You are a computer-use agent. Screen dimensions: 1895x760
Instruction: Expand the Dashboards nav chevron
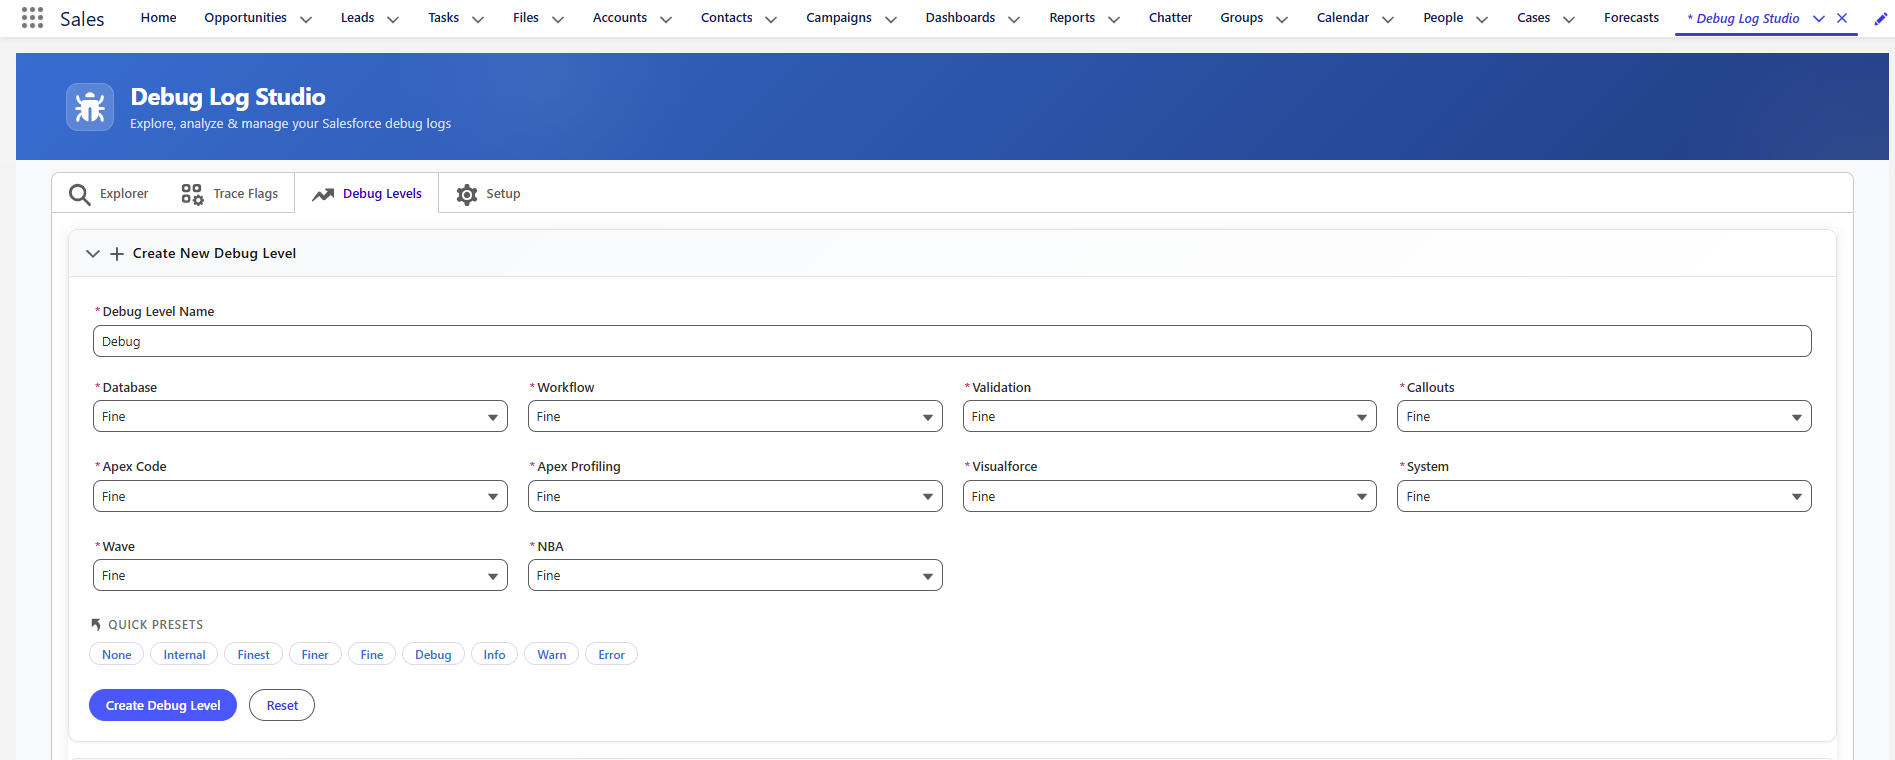pyautogui.click(x=1014, y=19)
